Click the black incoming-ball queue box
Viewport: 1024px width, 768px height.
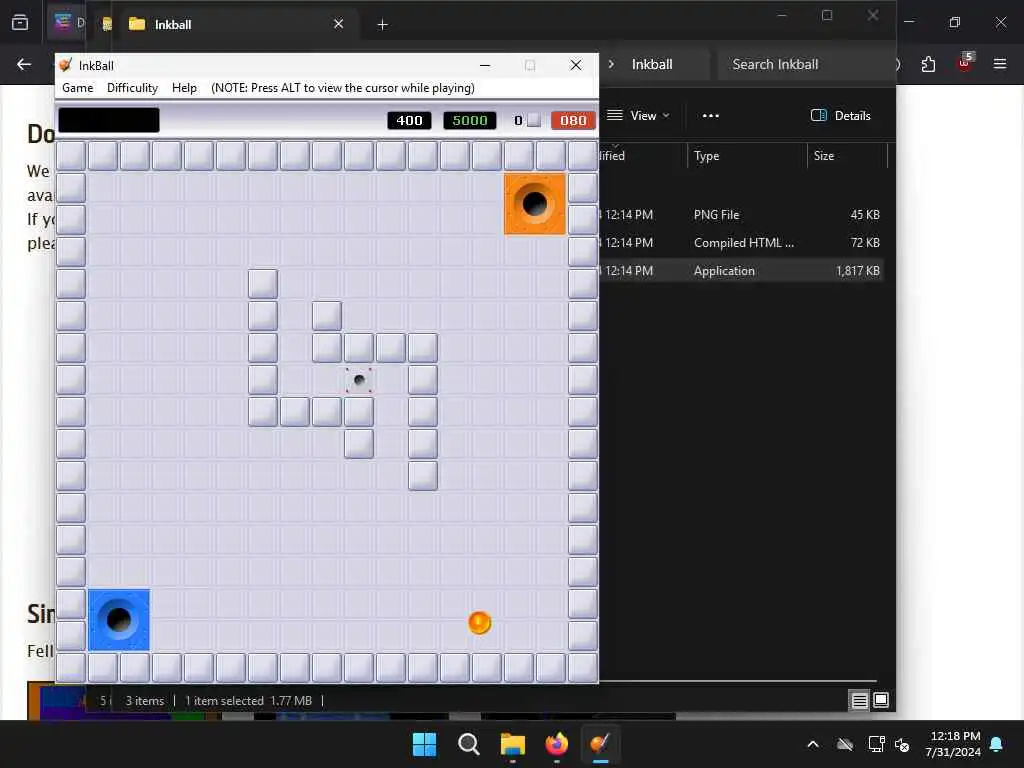(x=109, y=120)
